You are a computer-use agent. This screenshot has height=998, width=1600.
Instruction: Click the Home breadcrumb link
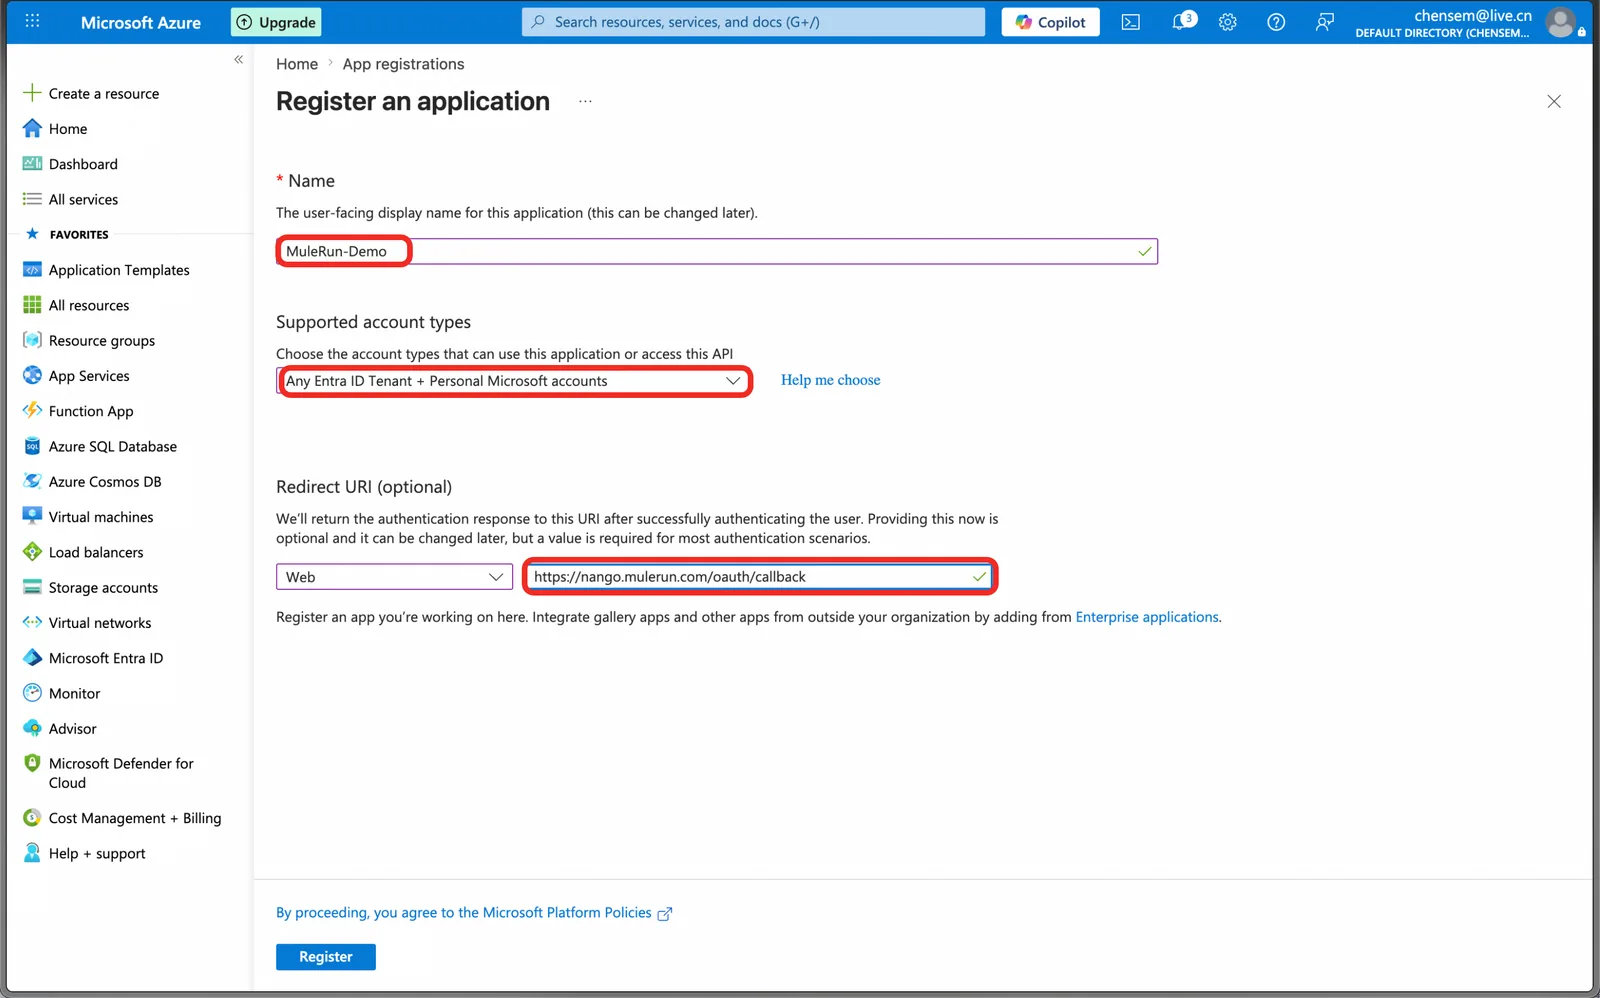coord(297,64)
